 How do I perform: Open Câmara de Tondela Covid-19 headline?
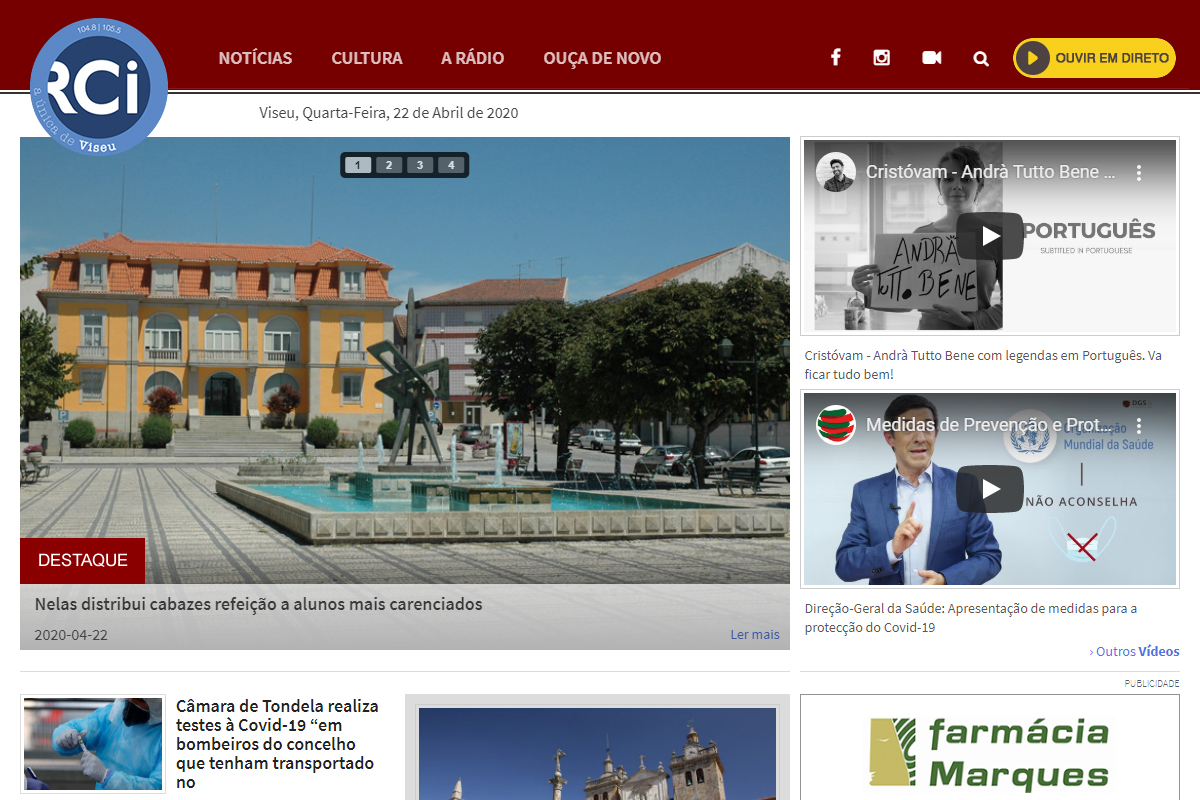click(x=277, y=744)
